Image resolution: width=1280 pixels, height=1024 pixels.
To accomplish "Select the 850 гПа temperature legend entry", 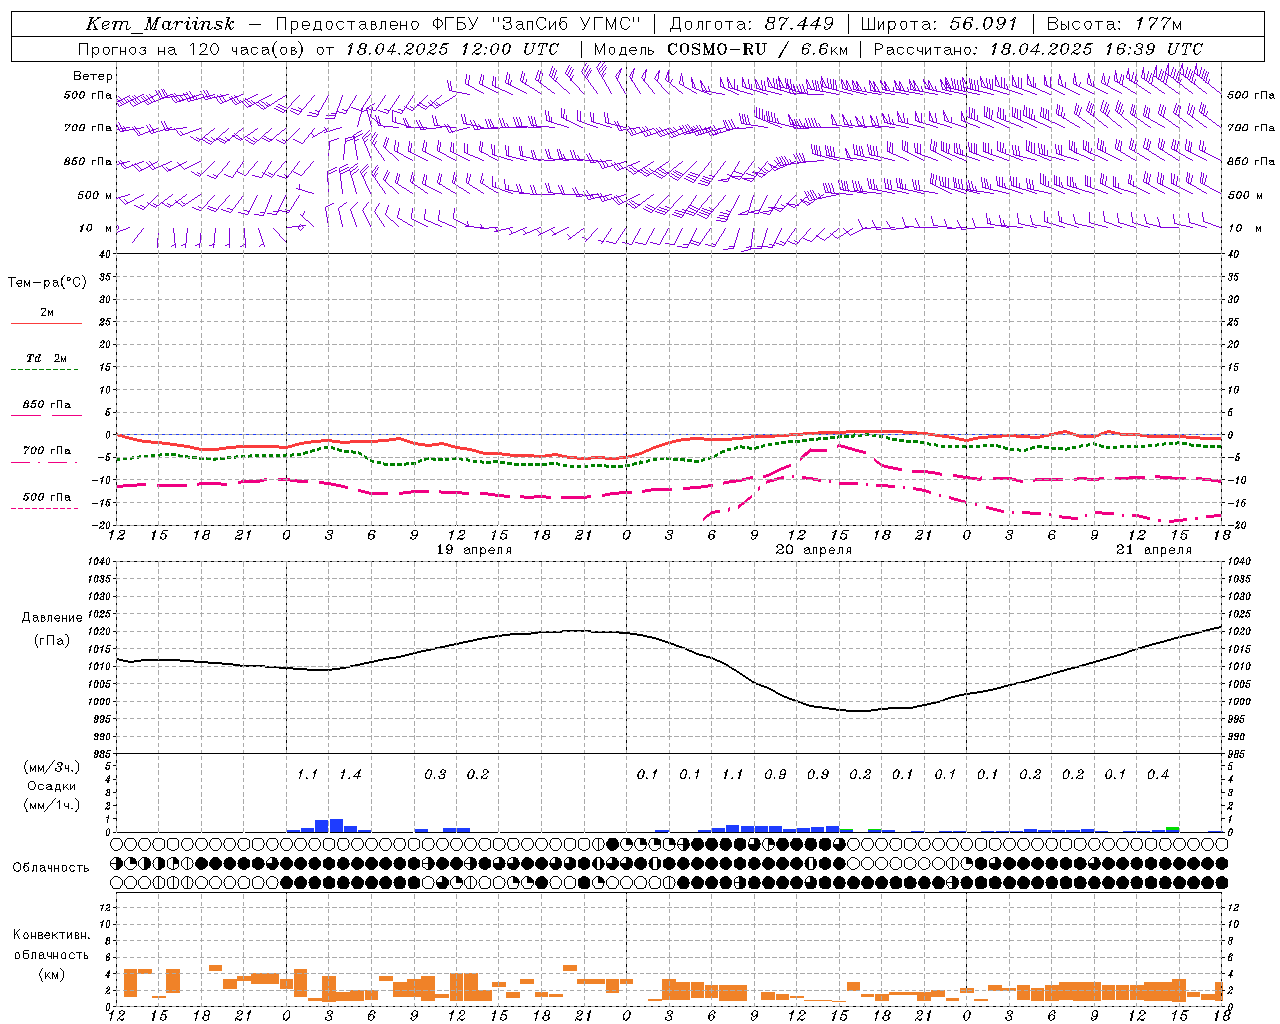I will pyautogui.click(x=46, y=405).
